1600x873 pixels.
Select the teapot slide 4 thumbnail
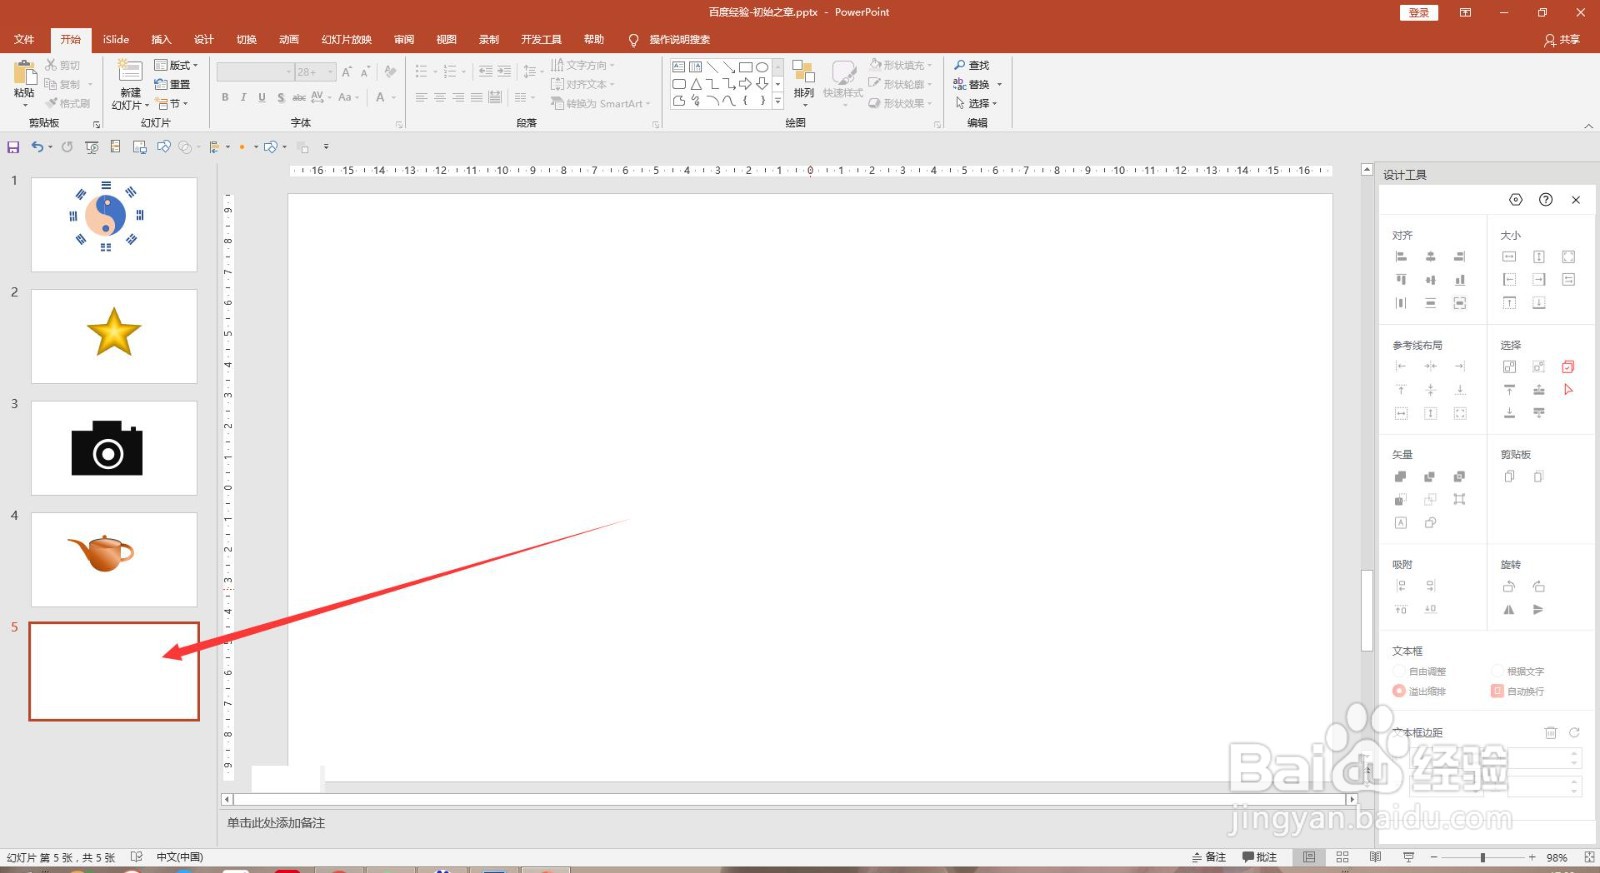(114, 559)
